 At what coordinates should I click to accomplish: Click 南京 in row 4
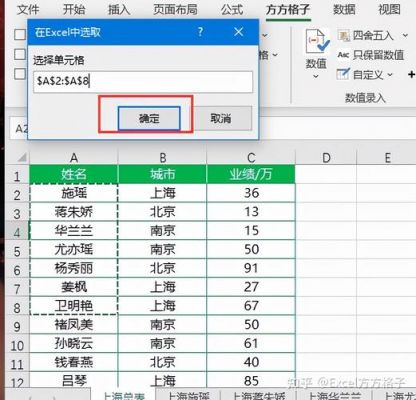(x=162, y=231)
